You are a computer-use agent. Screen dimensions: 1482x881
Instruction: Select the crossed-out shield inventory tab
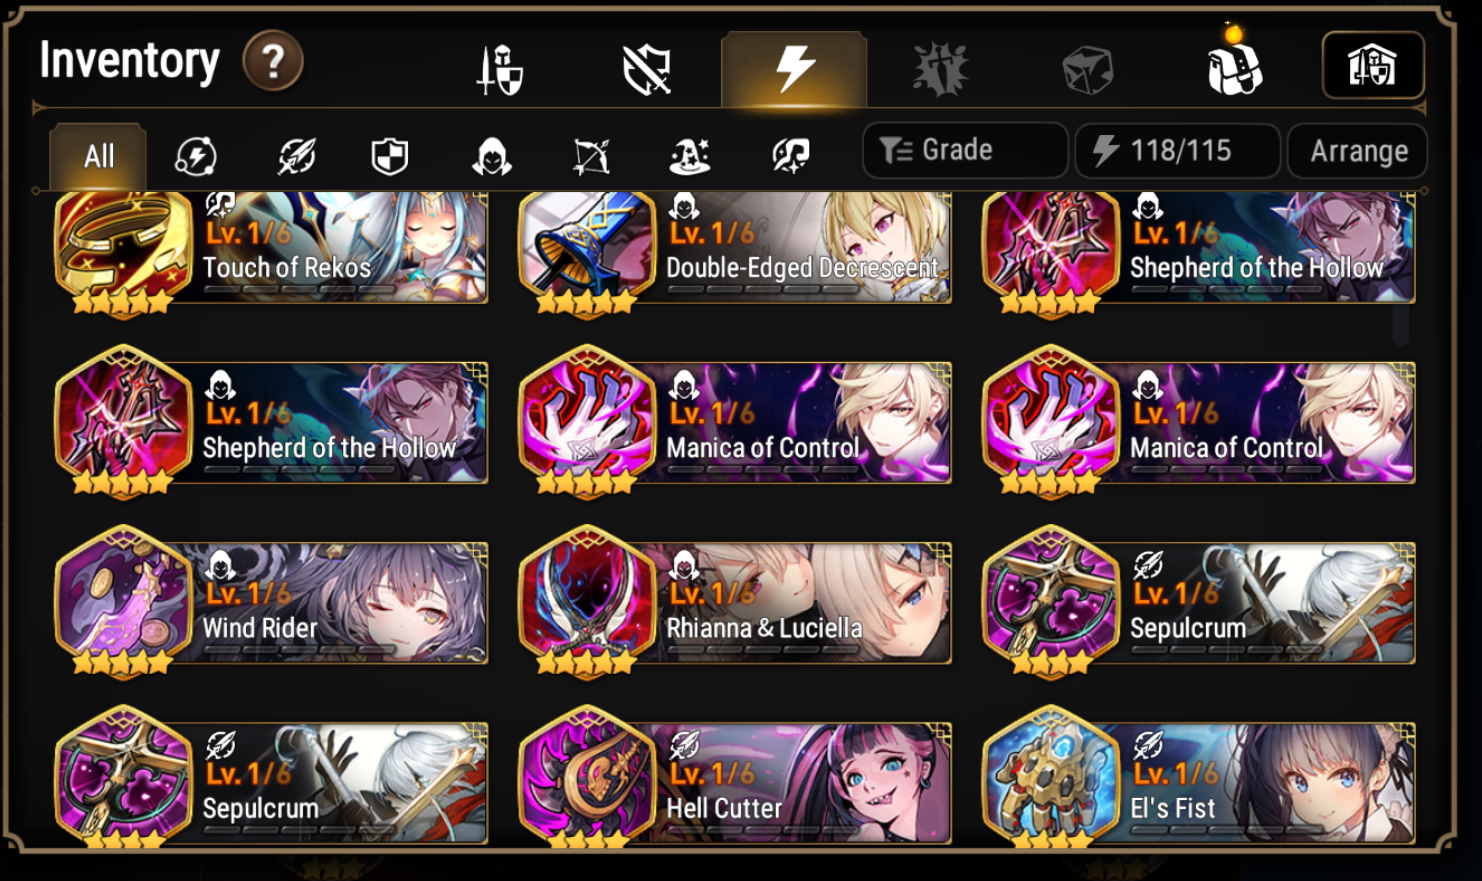[x=647, y=70]
